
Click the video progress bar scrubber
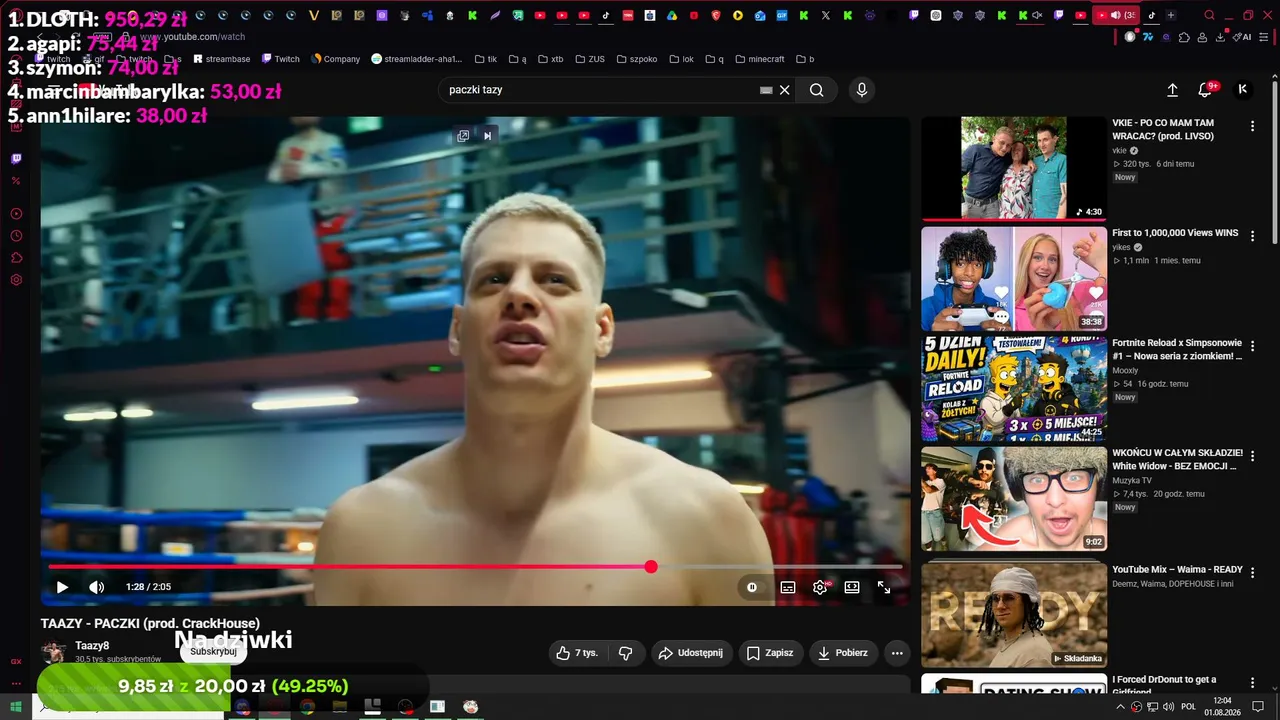coord(651,567)
